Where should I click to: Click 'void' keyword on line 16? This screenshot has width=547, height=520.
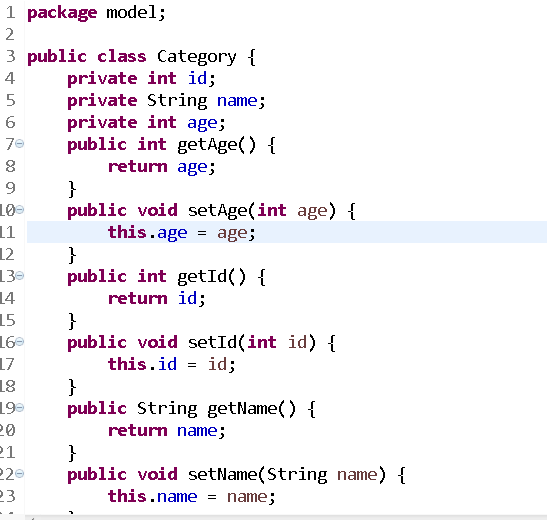coord(157,342)
